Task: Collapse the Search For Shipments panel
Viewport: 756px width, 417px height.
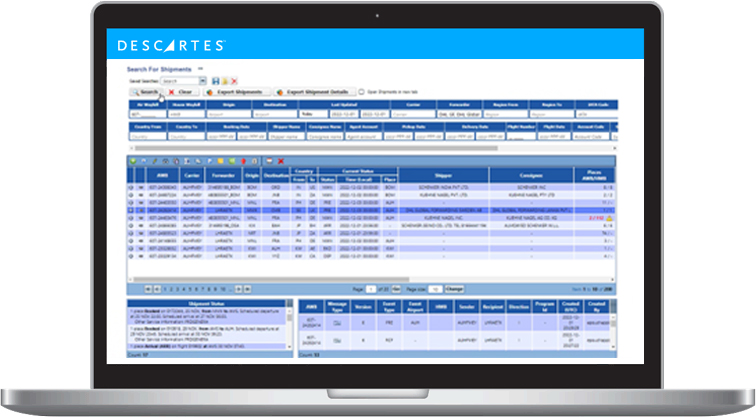Action: click(200, 68)
